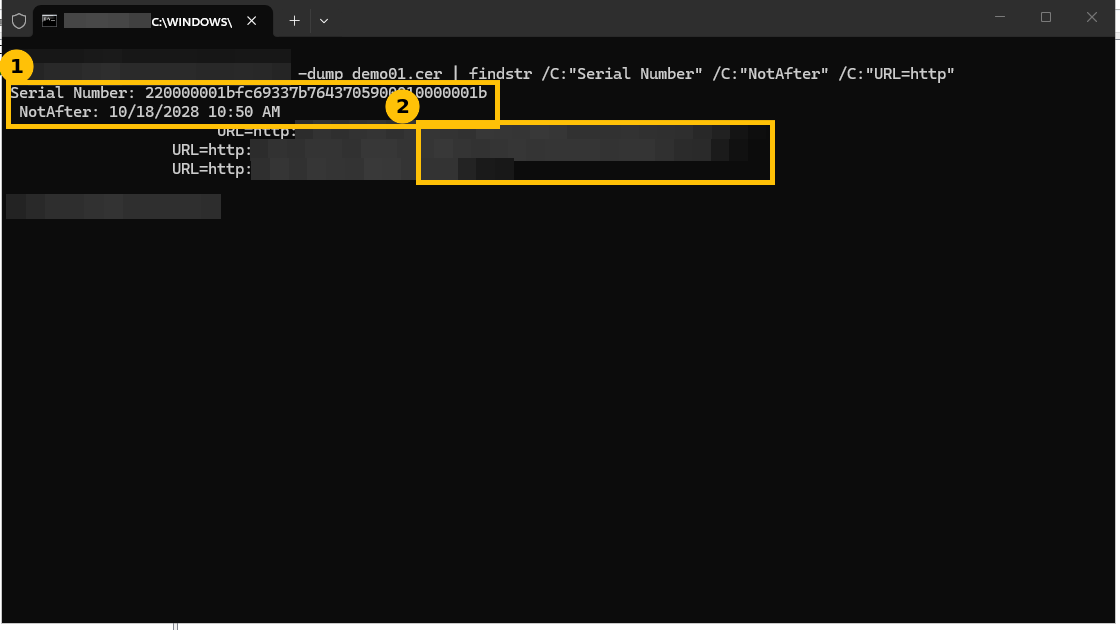
Task: Click the findstr command line text
Action: coord(626,74)
